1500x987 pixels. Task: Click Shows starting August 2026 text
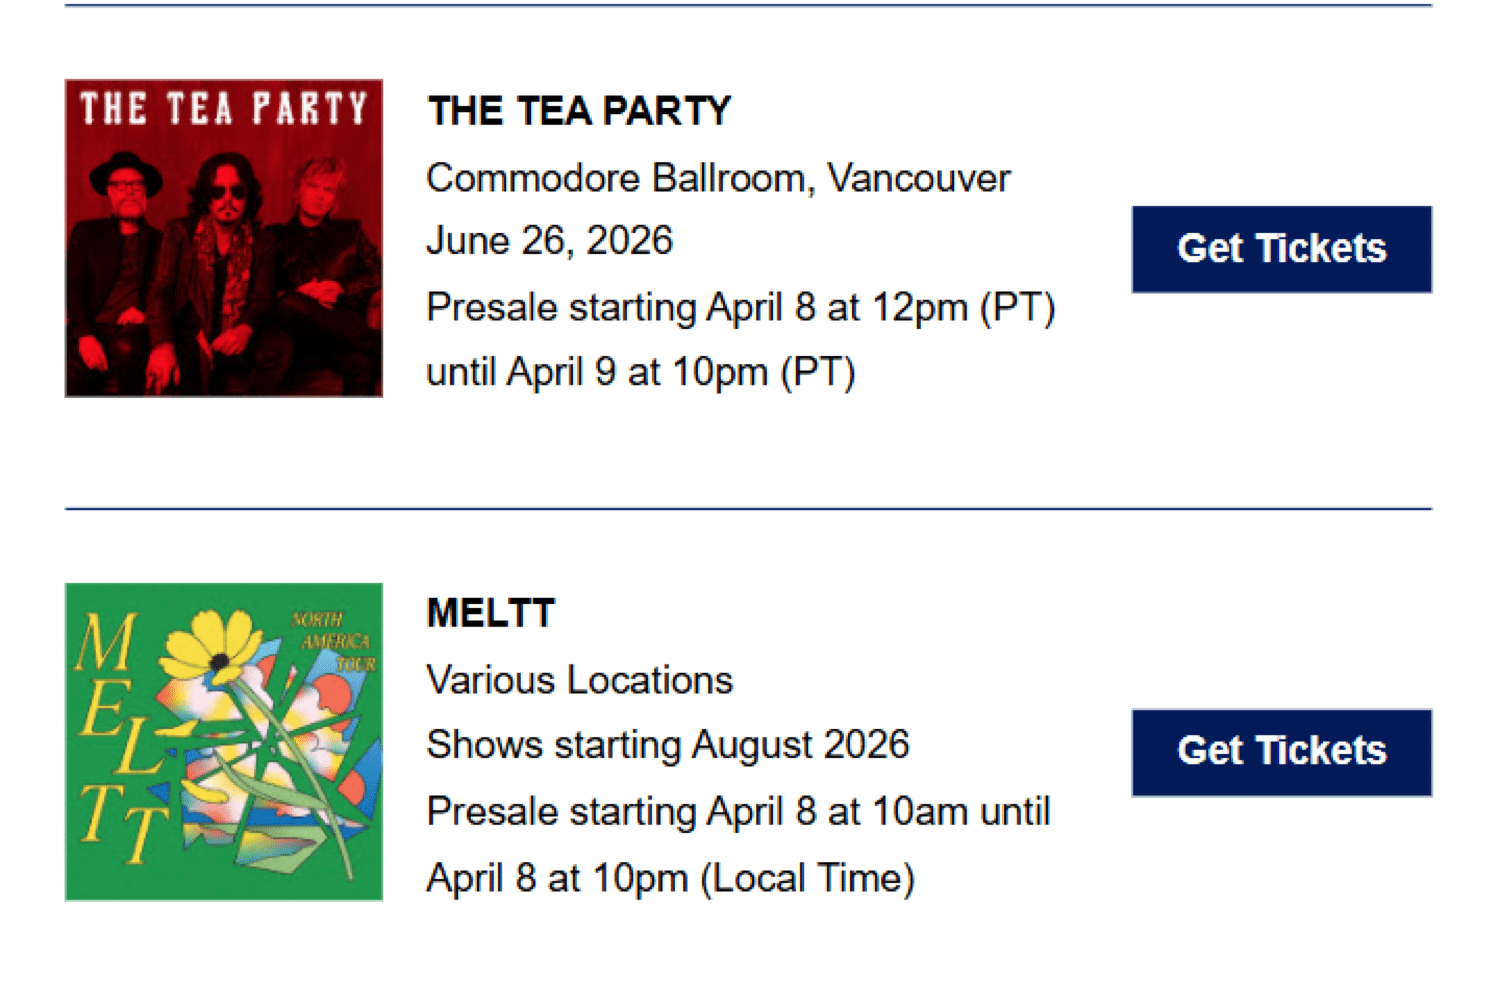click(667, 745)
